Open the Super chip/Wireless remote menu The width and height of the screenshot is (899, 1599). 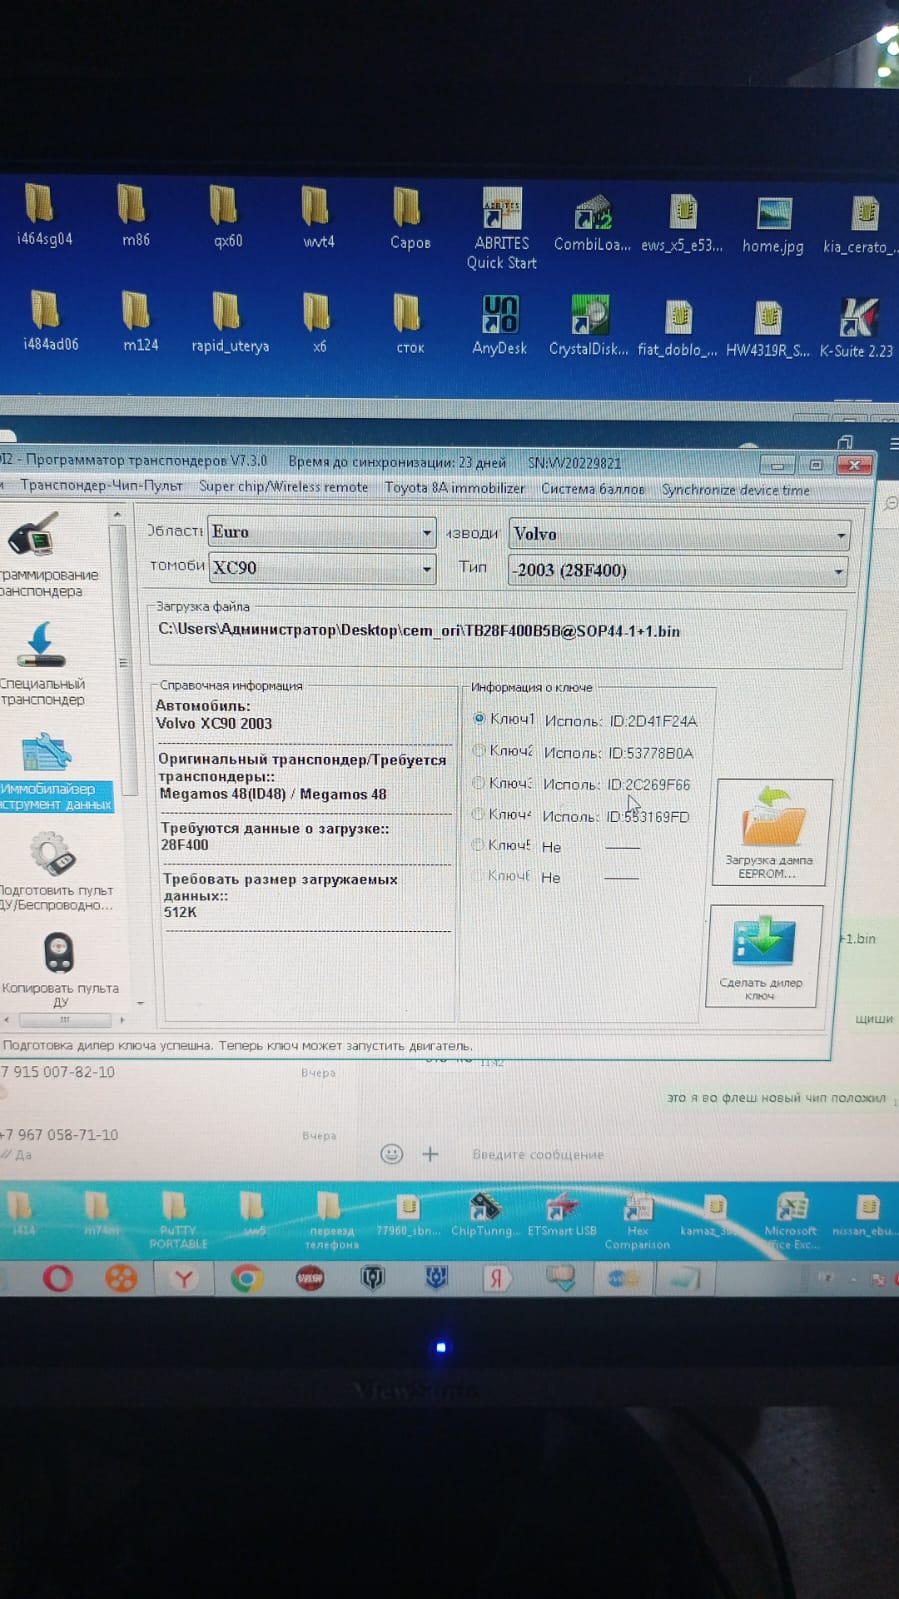point(283,487)
